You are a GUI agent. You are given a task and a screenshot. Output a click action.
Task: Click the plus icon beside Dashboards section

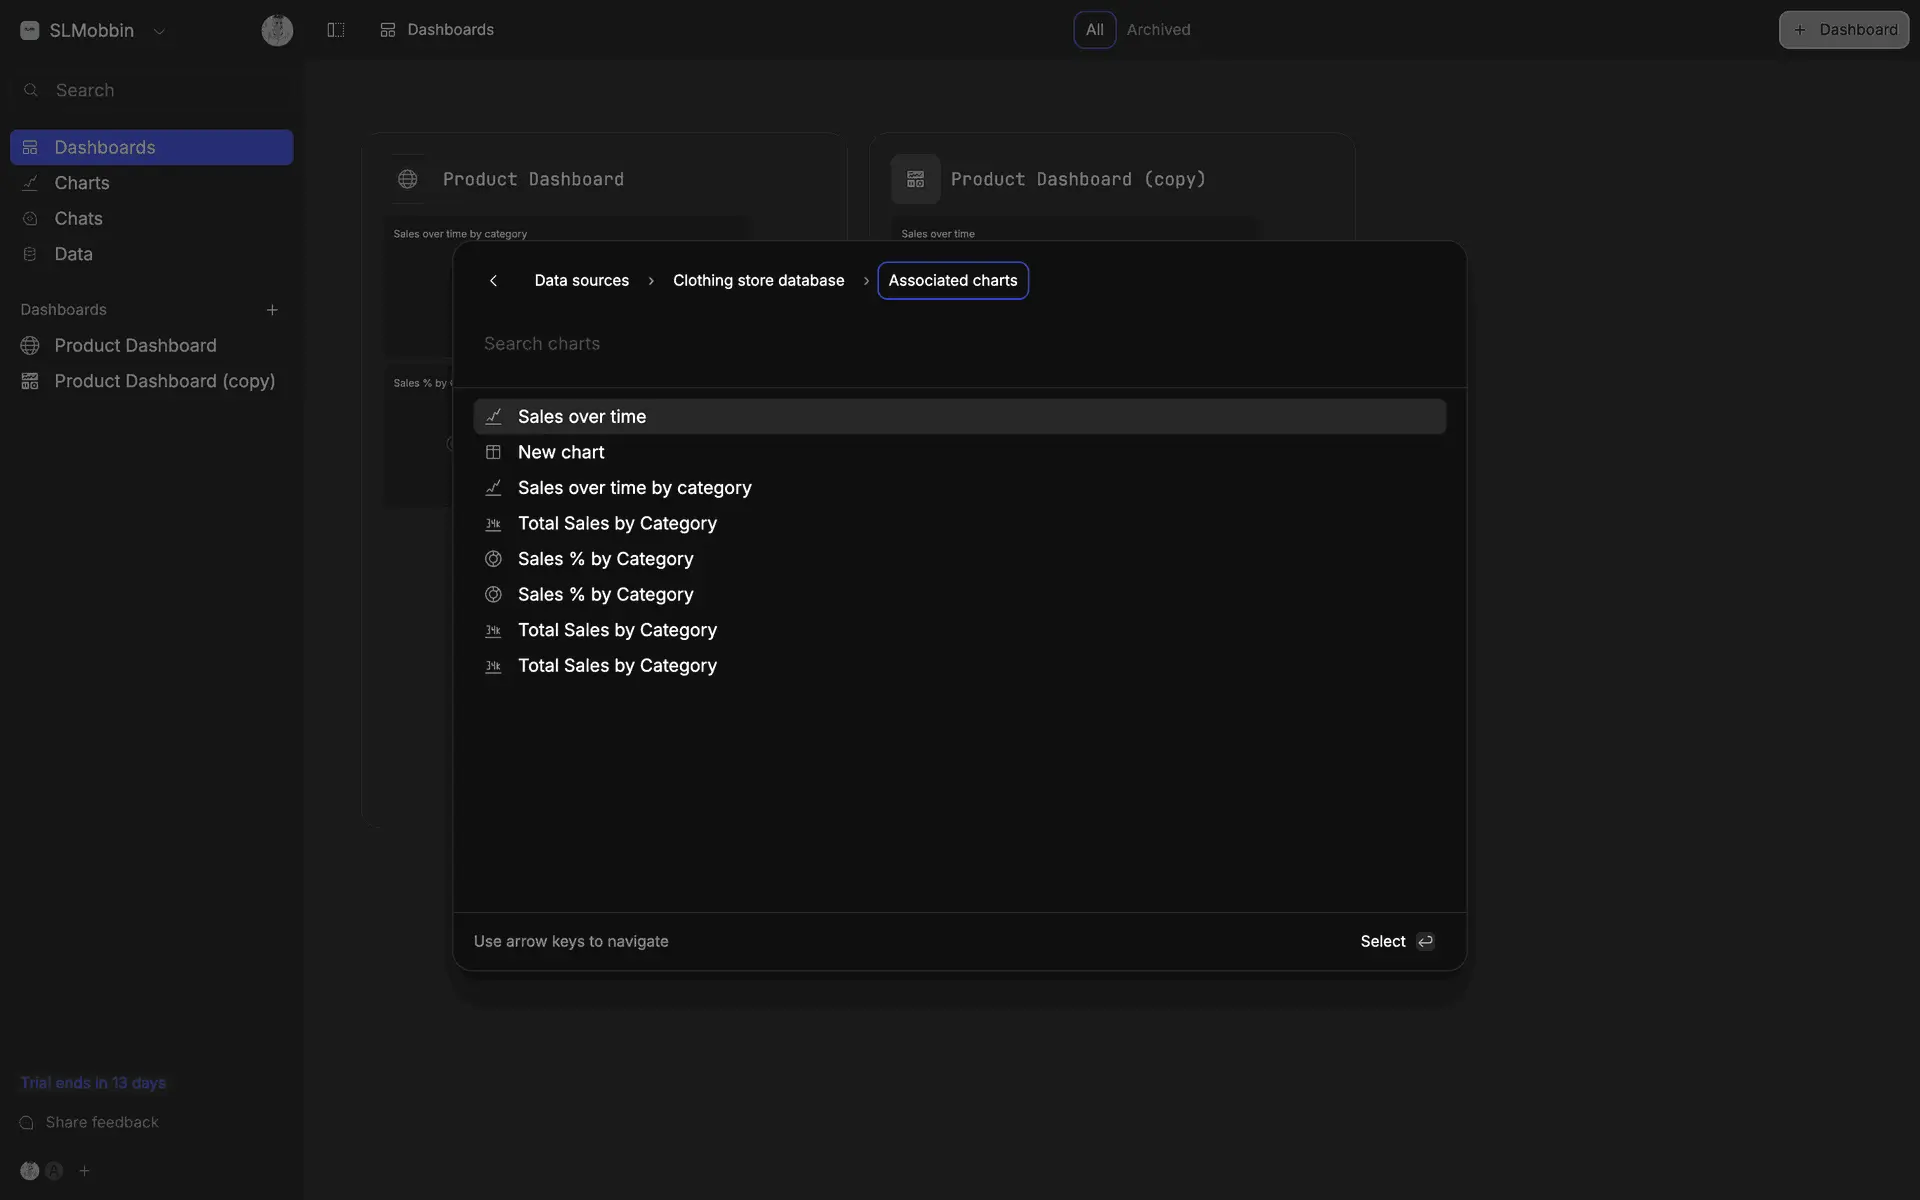272,310
